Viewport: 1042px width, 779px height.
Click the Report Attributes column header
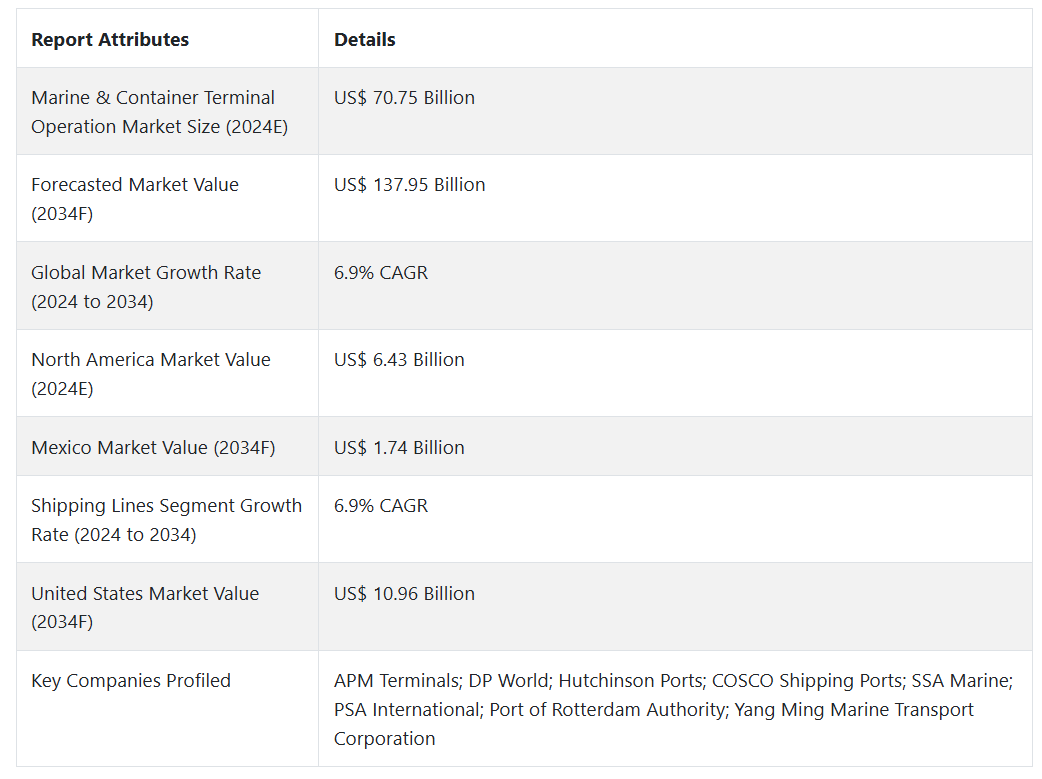(x=110, y=40)
